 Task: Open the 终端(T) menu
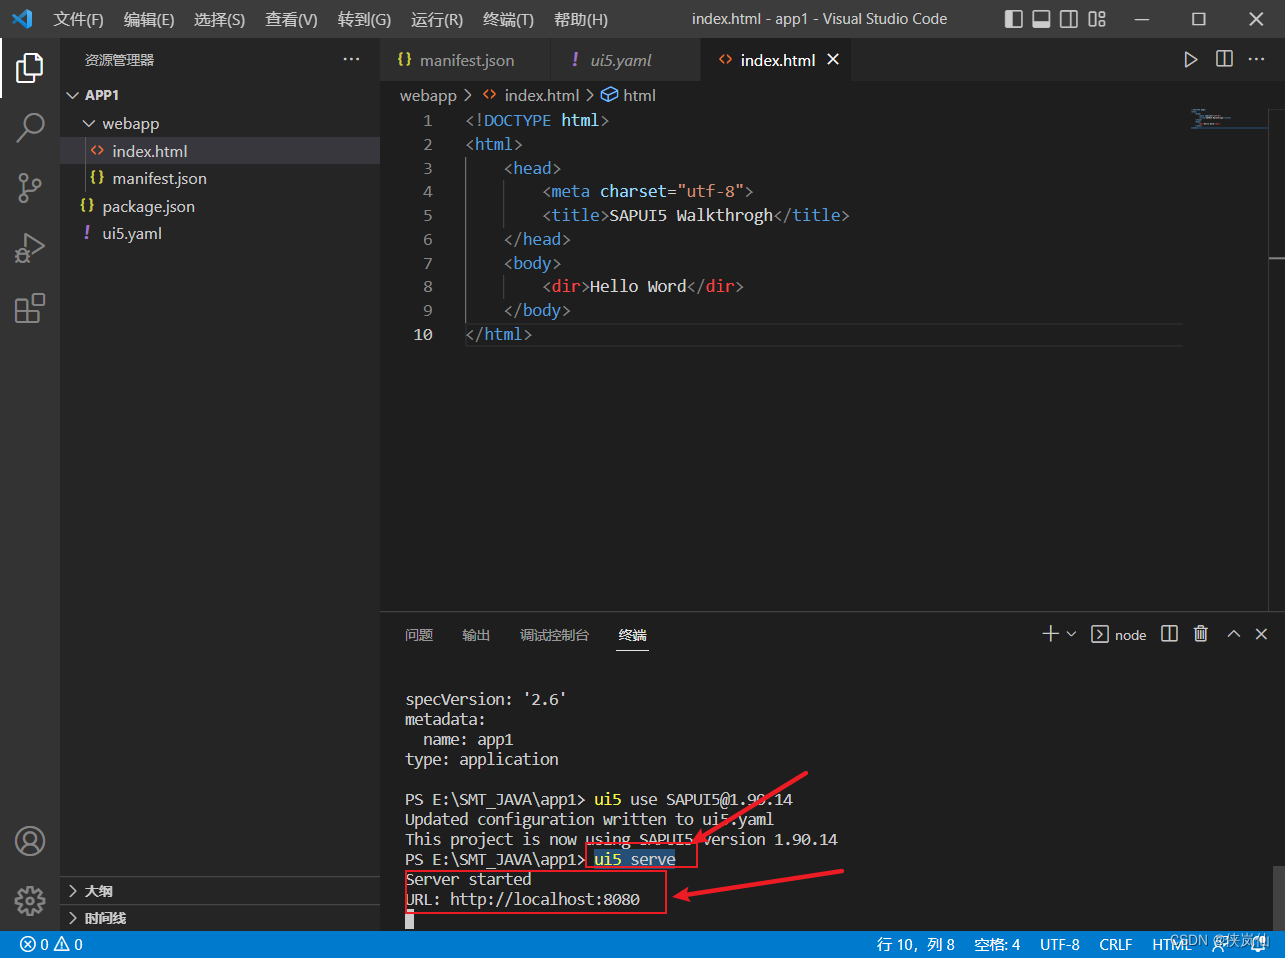tap(508, 19)
